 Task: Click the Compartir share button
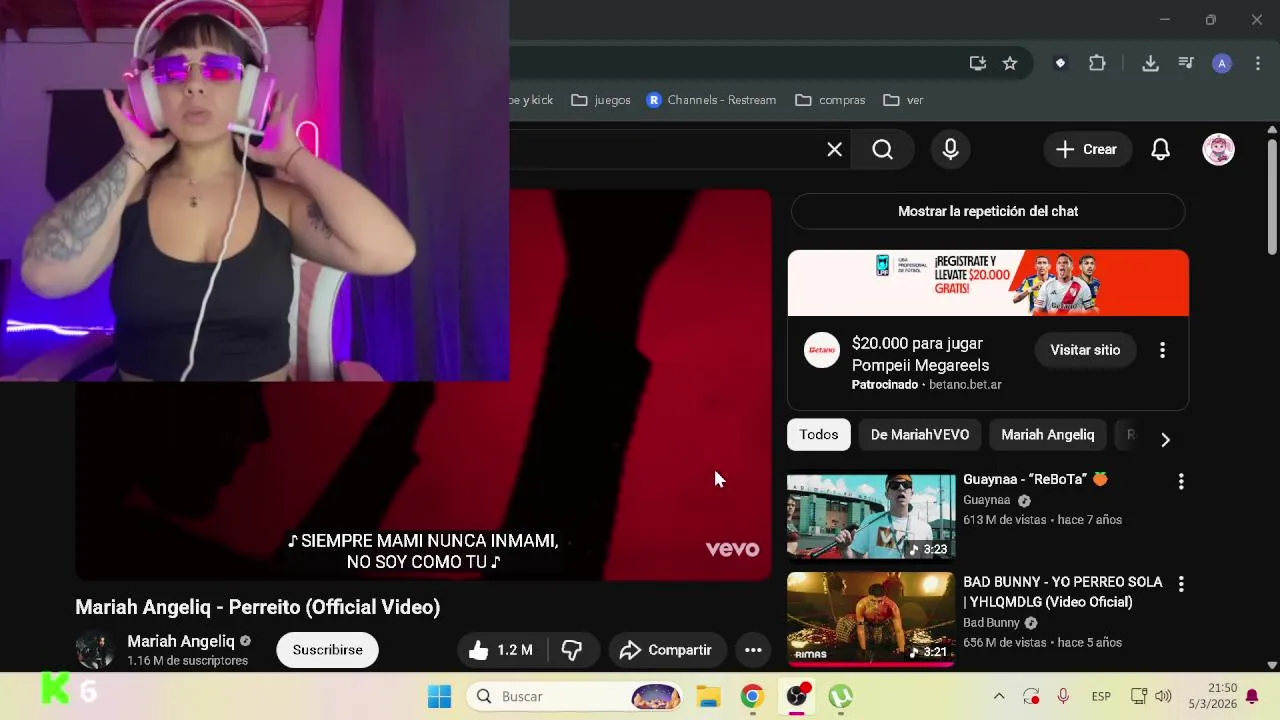667,650
